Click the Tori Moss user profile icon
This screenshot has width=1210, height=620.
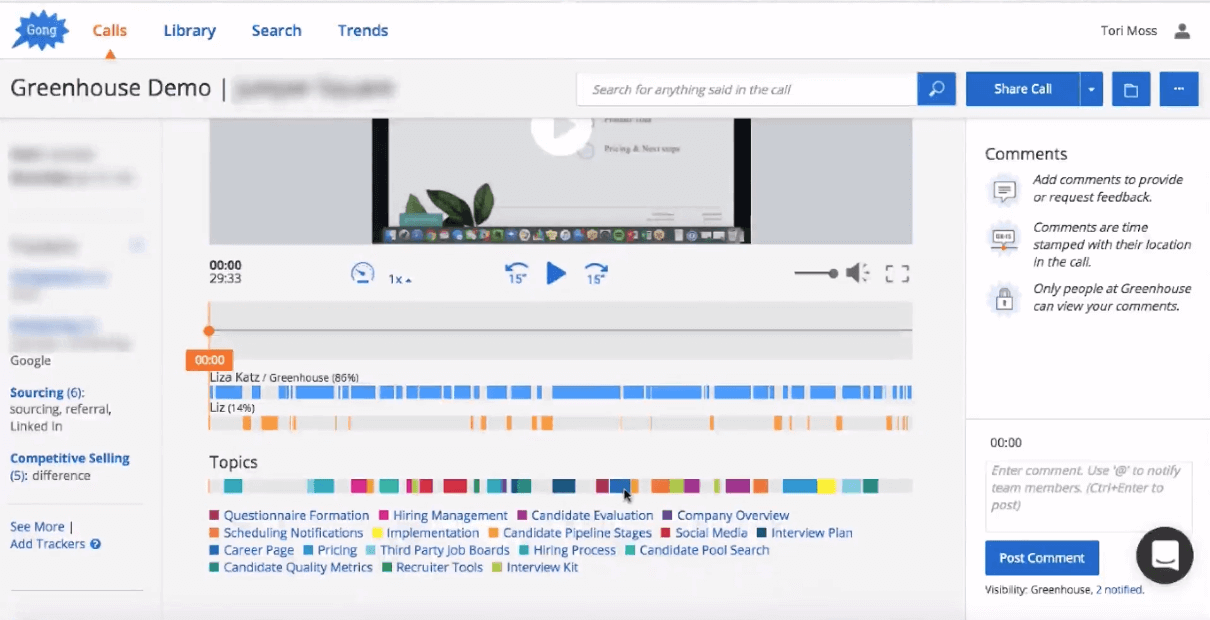point(1182,31)
